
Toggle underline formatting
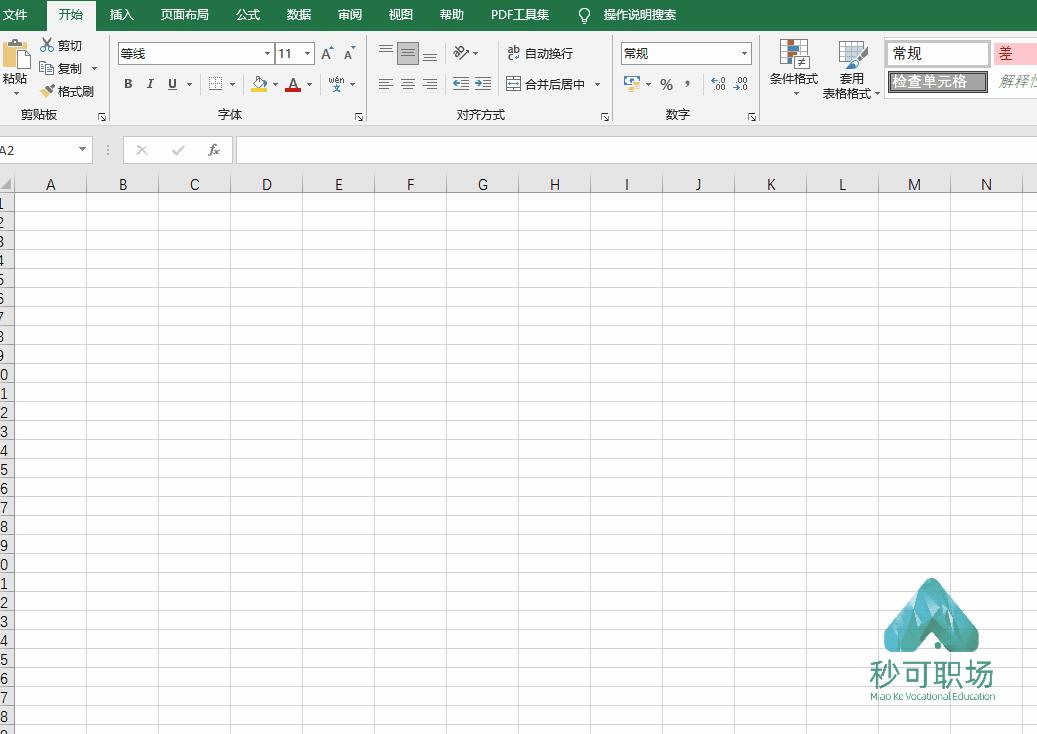tap(170, 84)
